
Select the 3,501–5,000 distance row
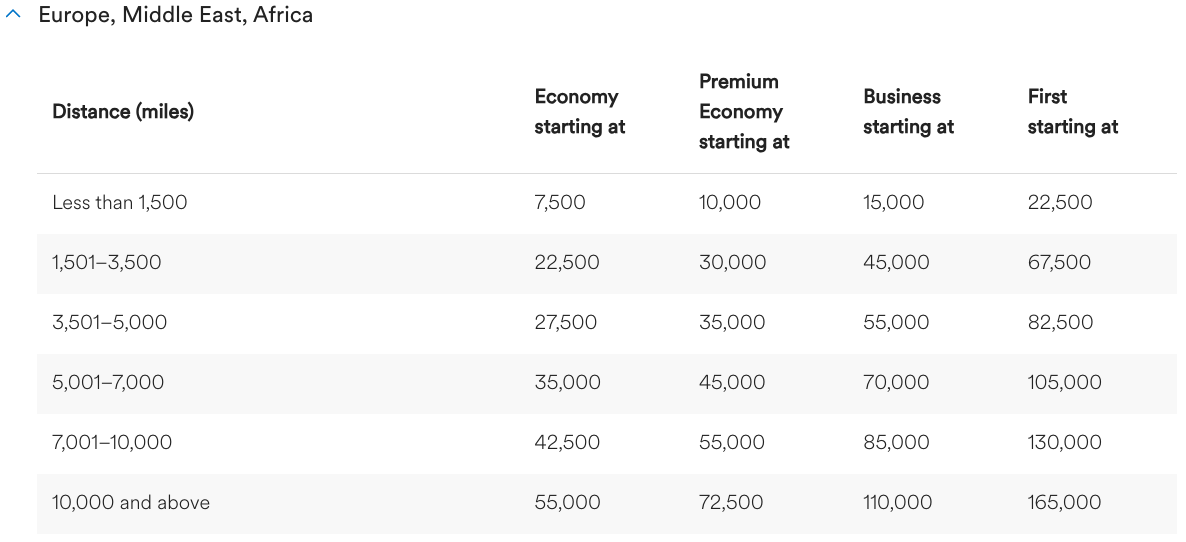[x=110, y=323]
